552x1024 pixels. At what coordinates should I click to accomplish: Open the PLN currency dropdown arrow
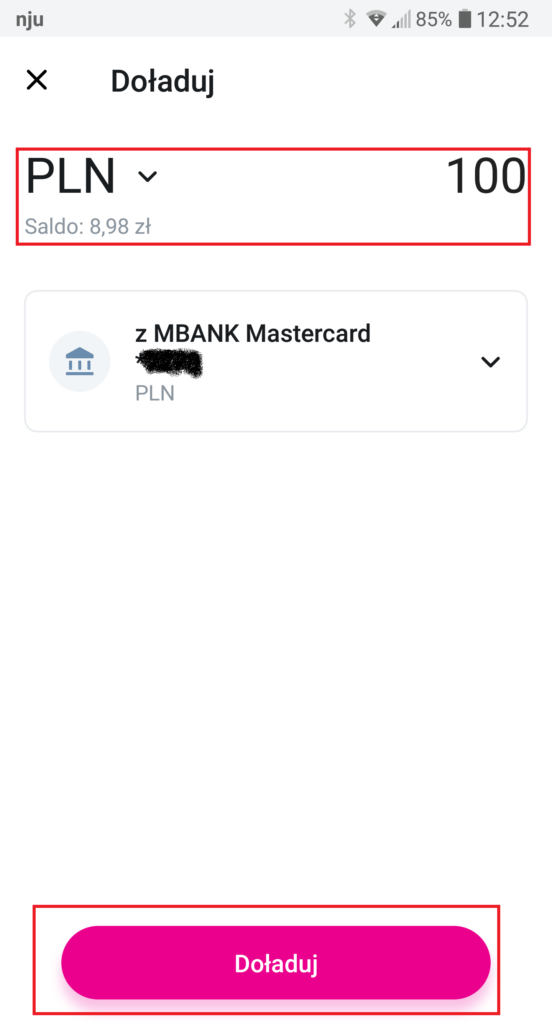point(148,176)
